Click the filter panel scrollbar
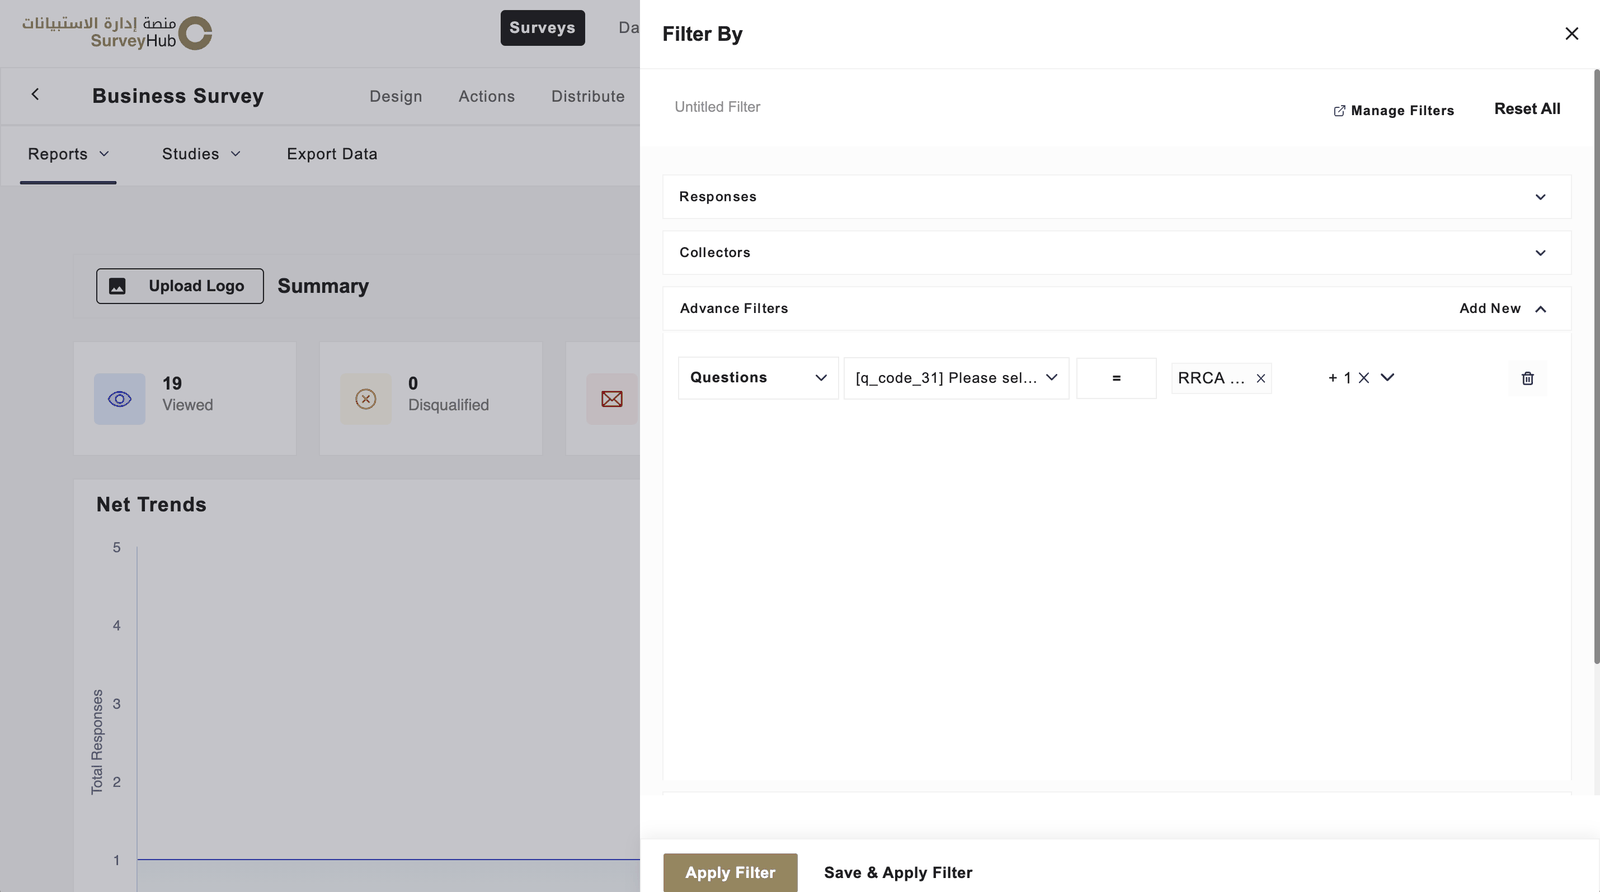Screen dimensions: 1600x892 pyautogui.click(x=1596, y=365)
